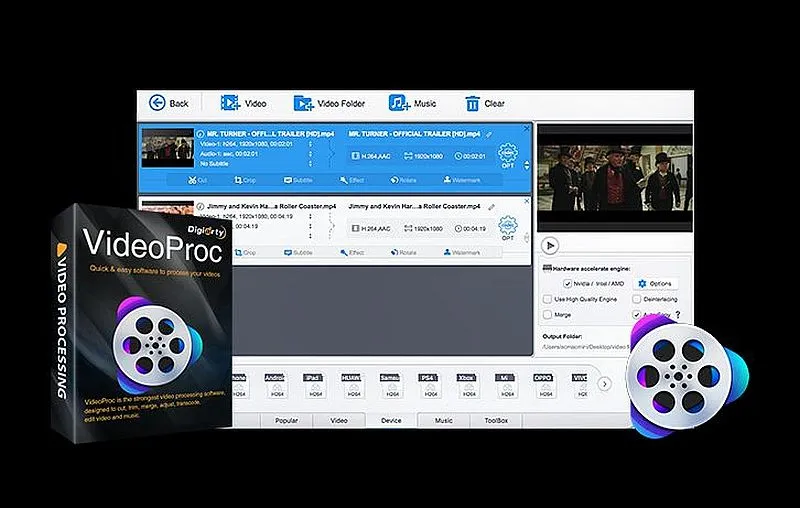Remove Roller Coaster video with its X
The width and height of the screenshot is (800, 508).
[x=527, y=201]
